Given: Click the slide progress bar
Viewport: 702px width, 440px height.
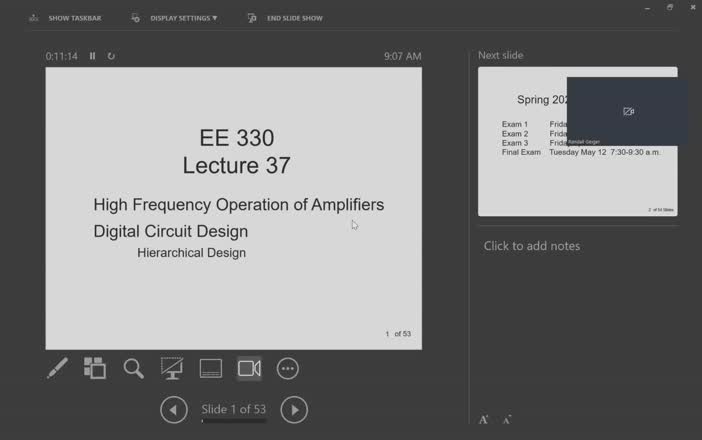Looking at the screenshot, I should click(234, 421).
